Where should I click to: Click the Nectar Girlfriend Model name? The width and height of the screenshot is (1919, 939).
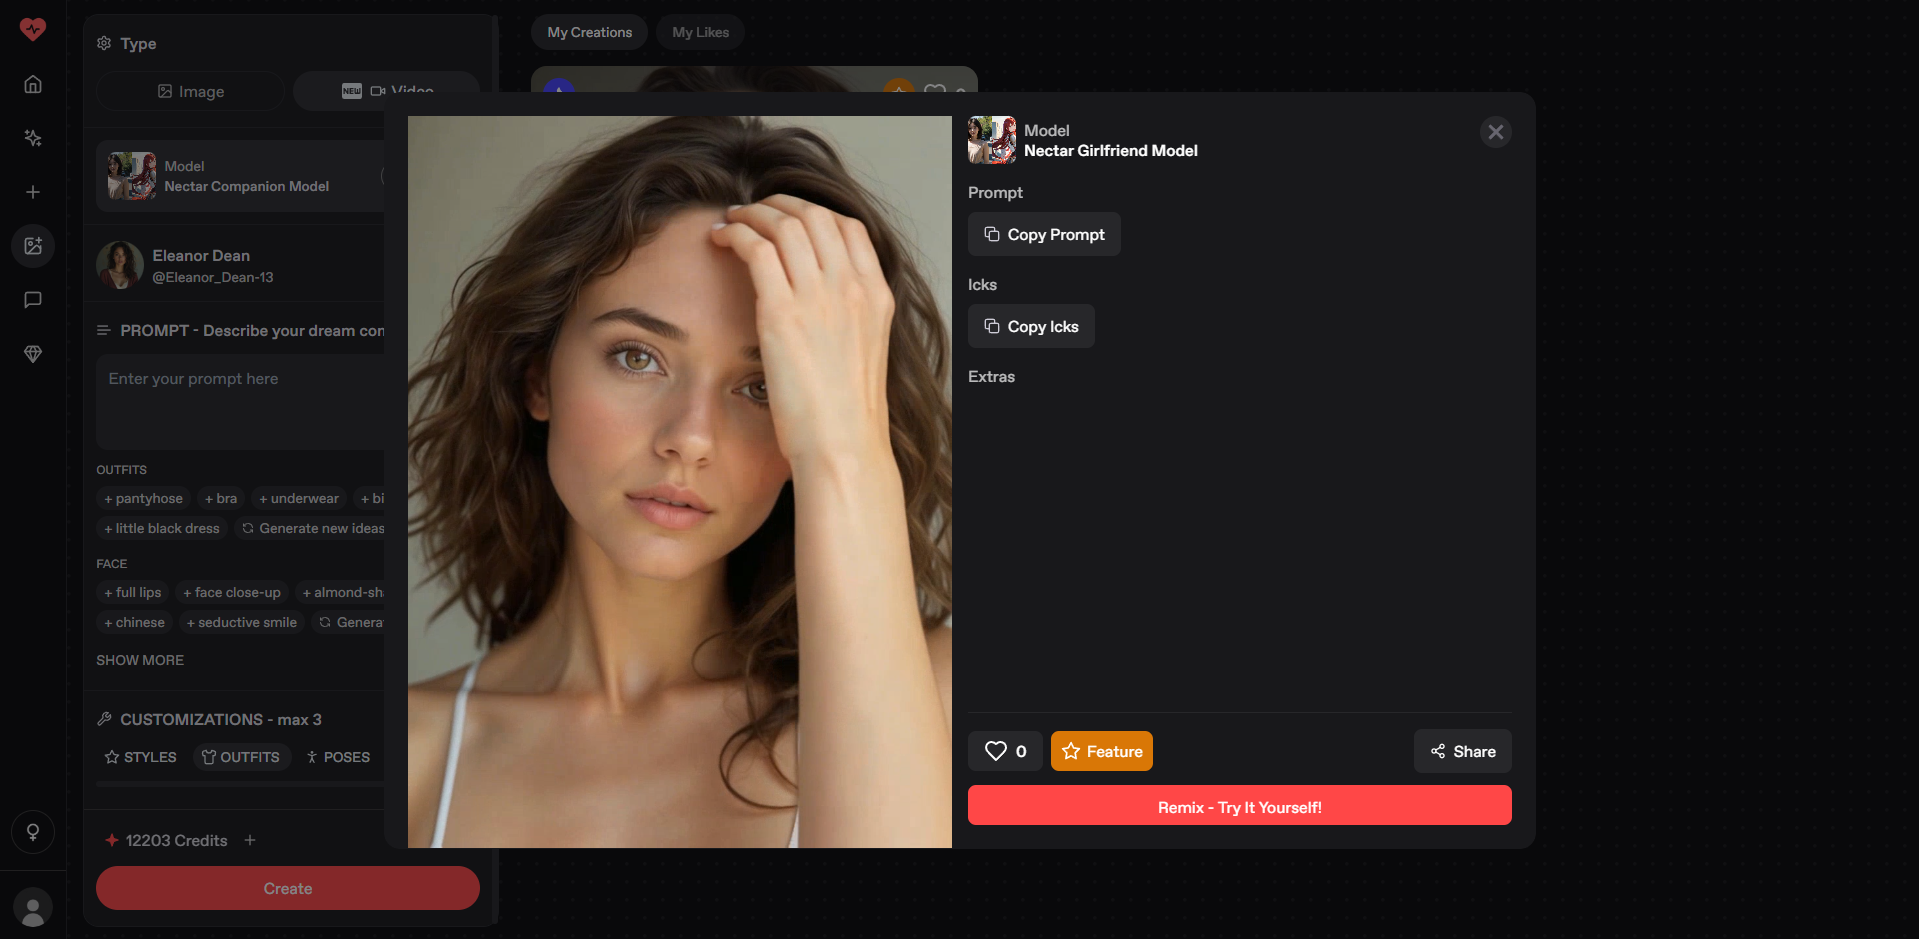1111,151
